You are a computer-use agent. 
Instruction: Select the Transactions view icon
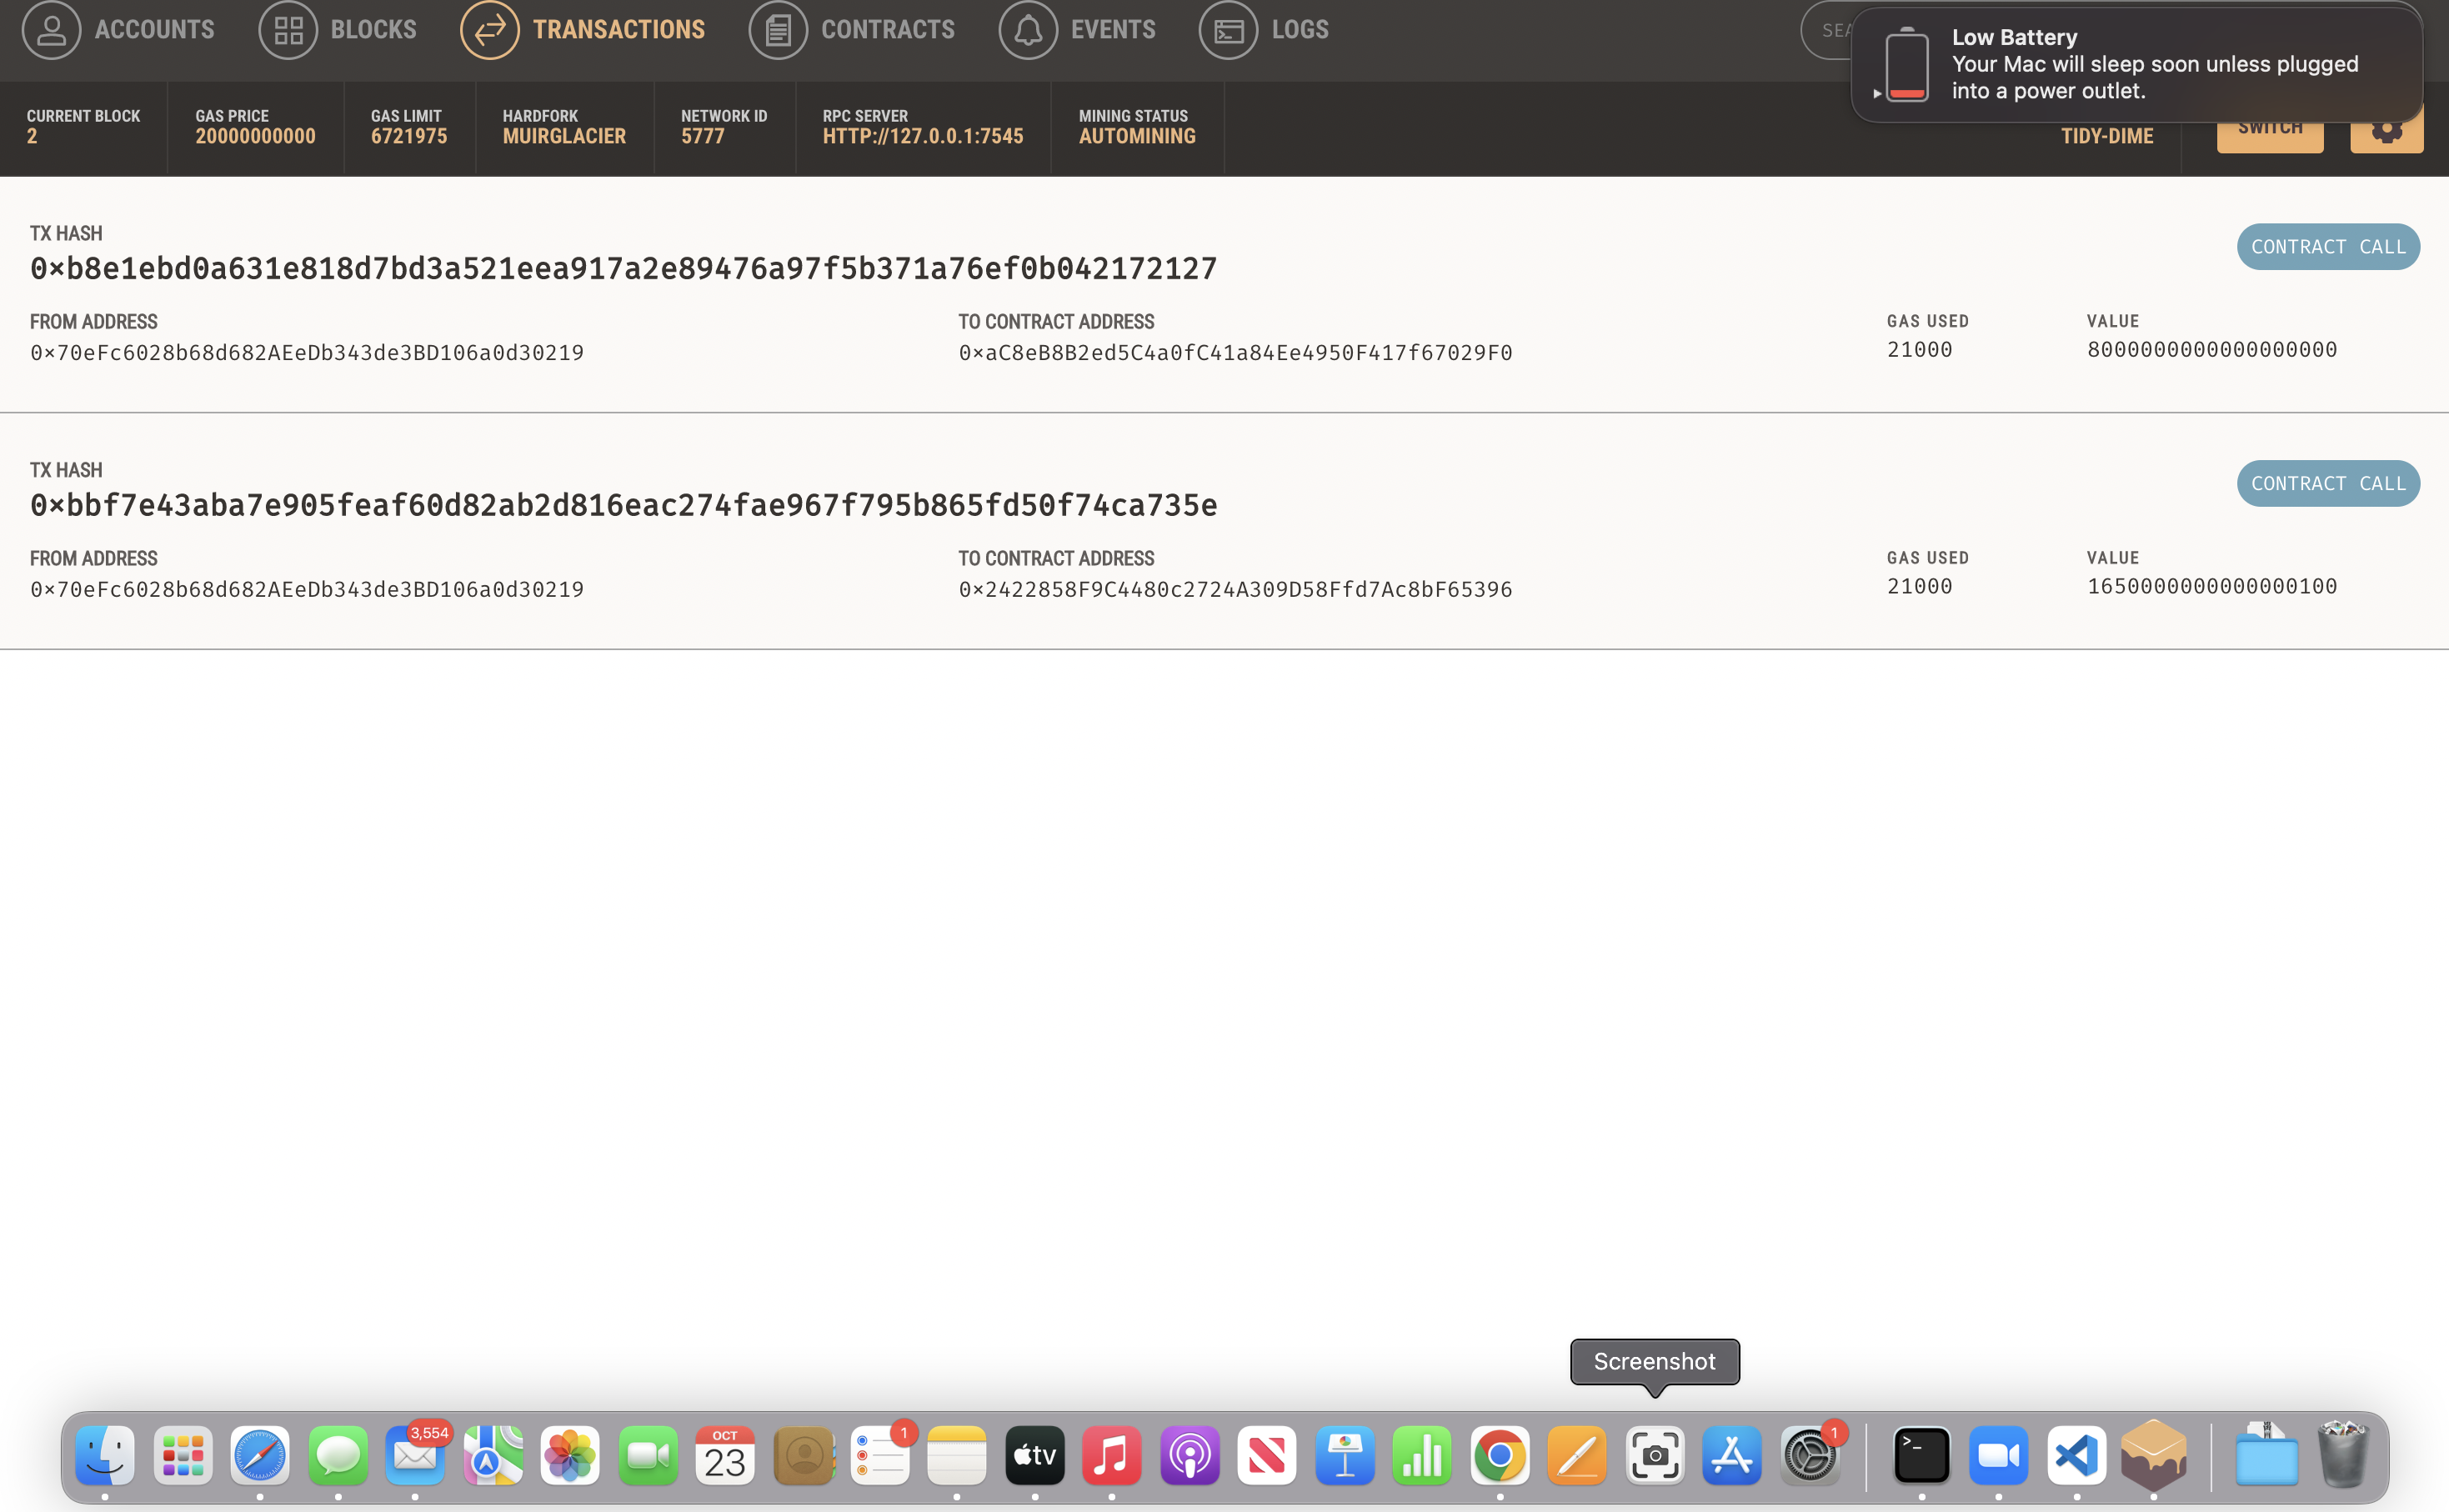coord(489,29)
